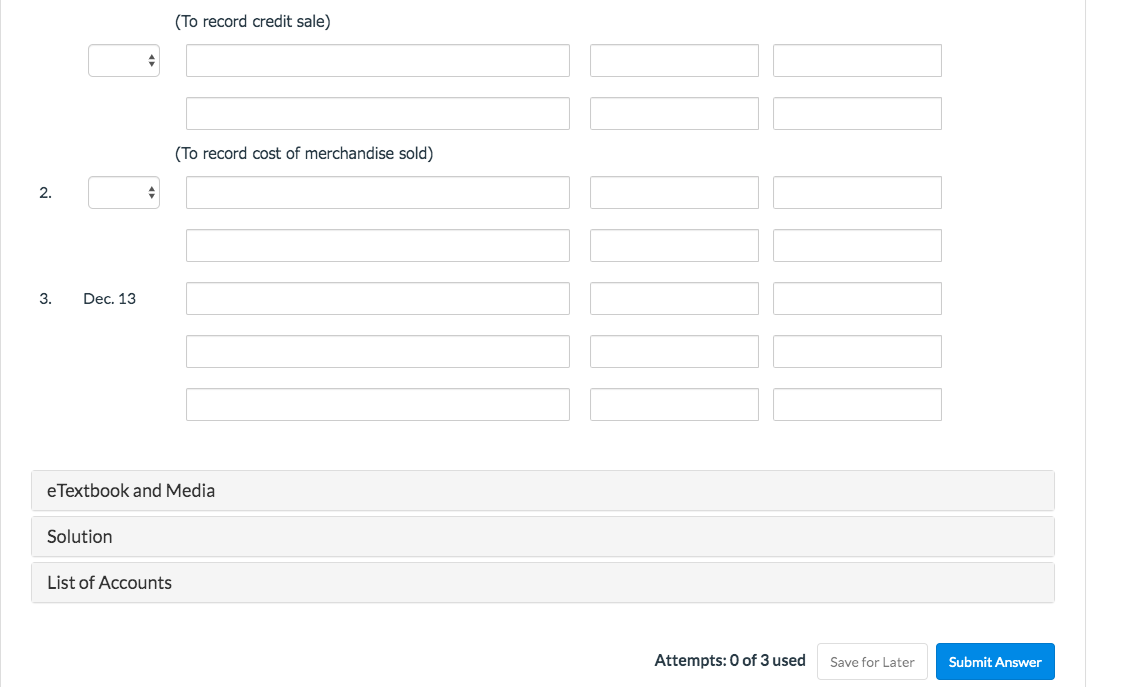
Task: Open the date dropdown beside entry 2
Action: (x=123, y=192)
